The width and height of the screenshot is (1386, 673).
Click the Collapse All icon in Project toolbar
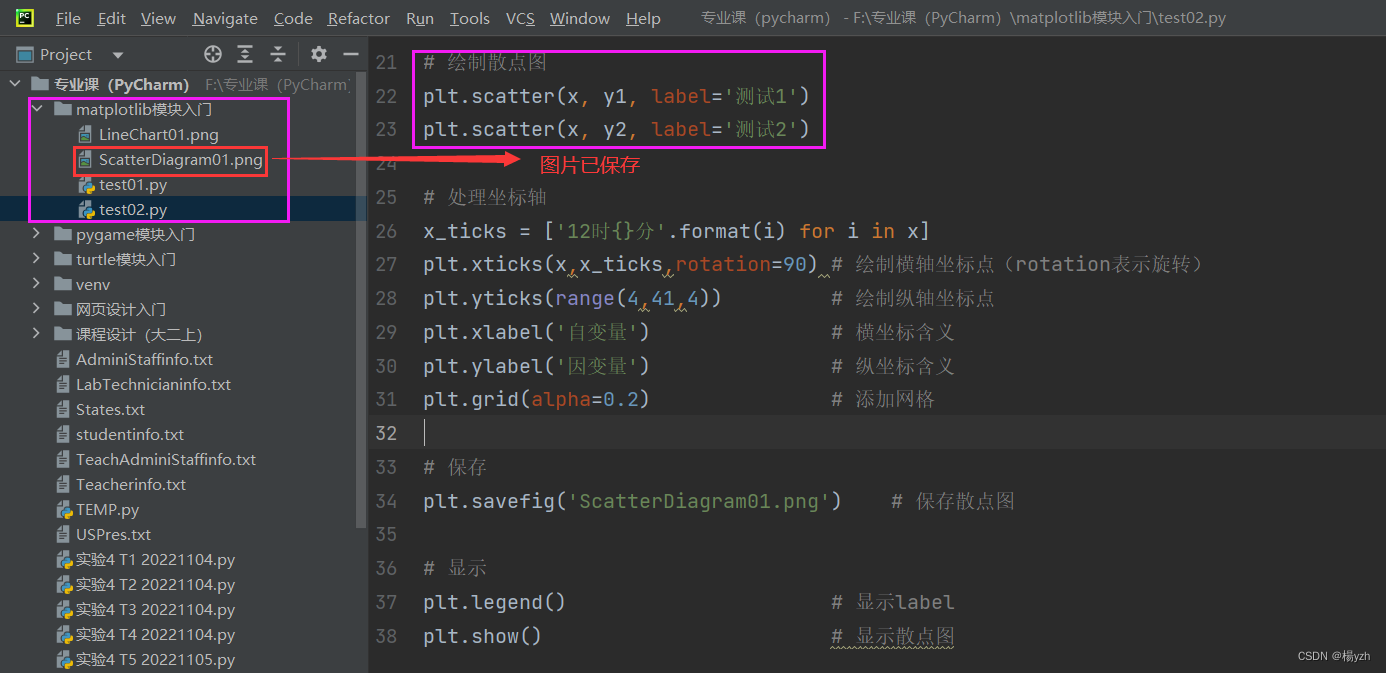pos(277,54)
